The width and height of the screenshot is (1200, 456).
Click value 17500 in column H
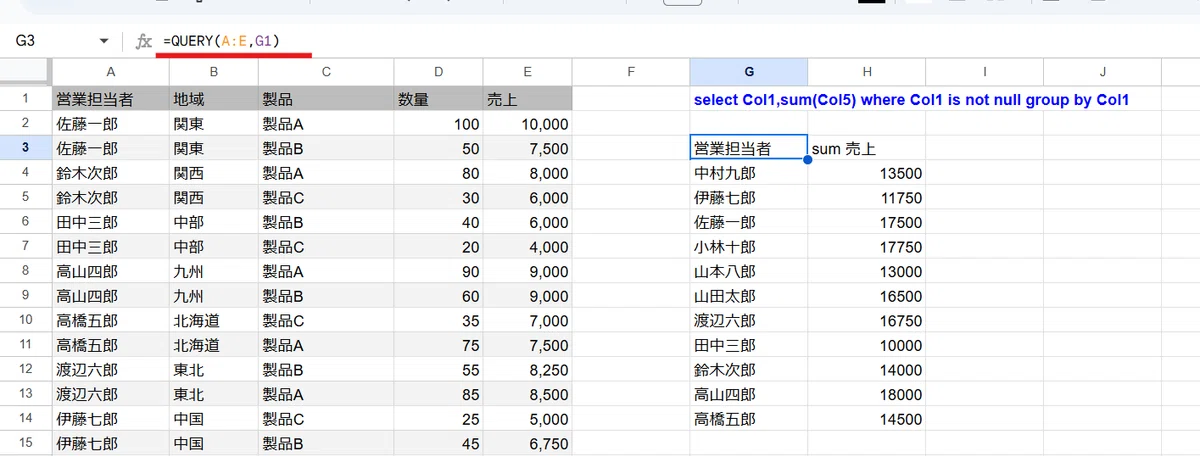pos(867,222)
